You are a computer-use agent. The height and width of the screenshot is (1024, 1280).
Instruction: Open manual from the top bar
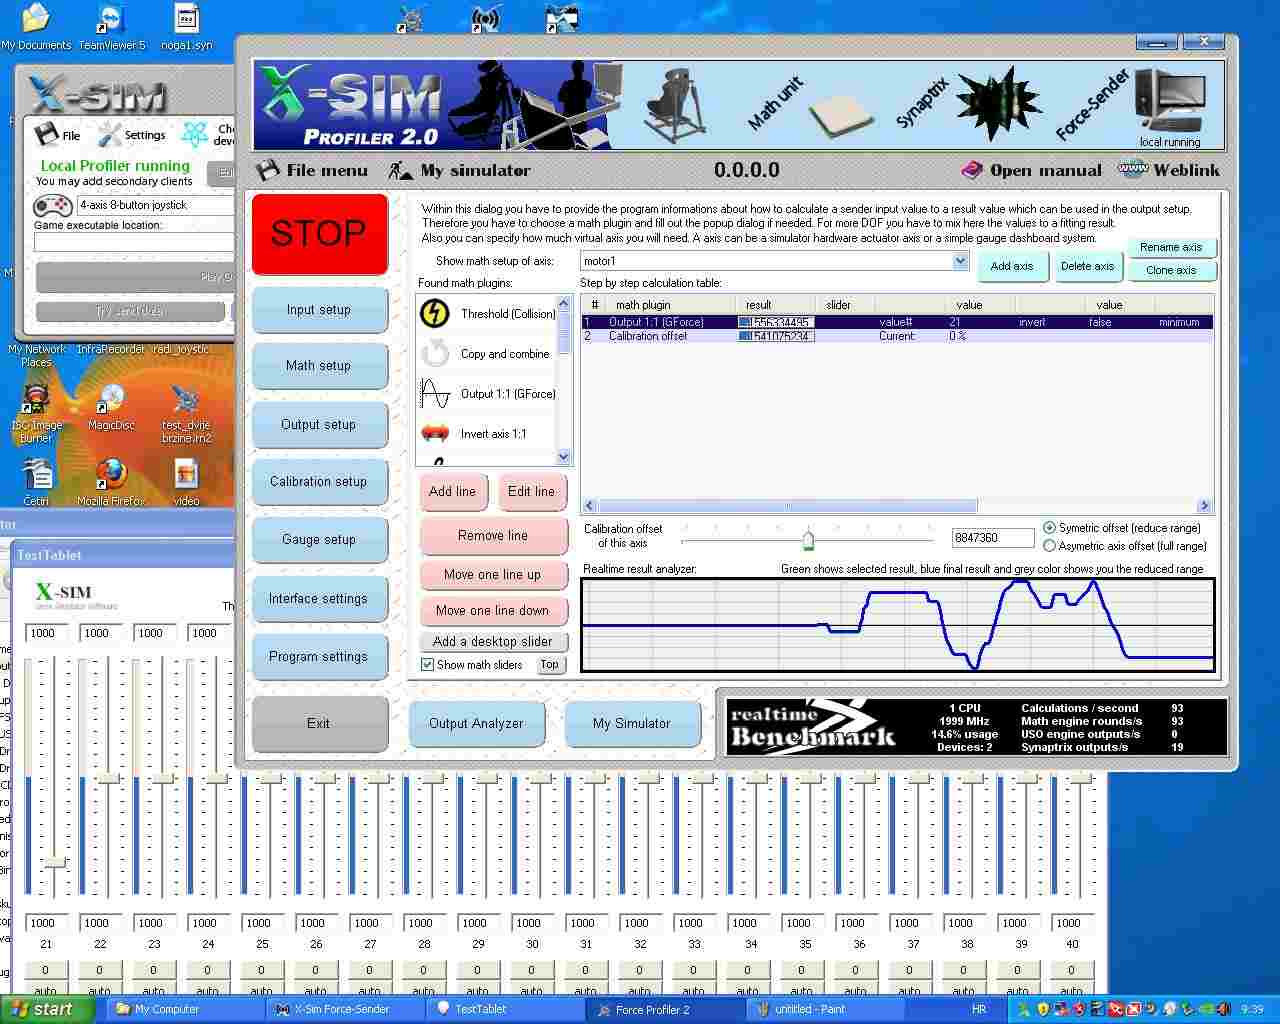point(1031,170)
